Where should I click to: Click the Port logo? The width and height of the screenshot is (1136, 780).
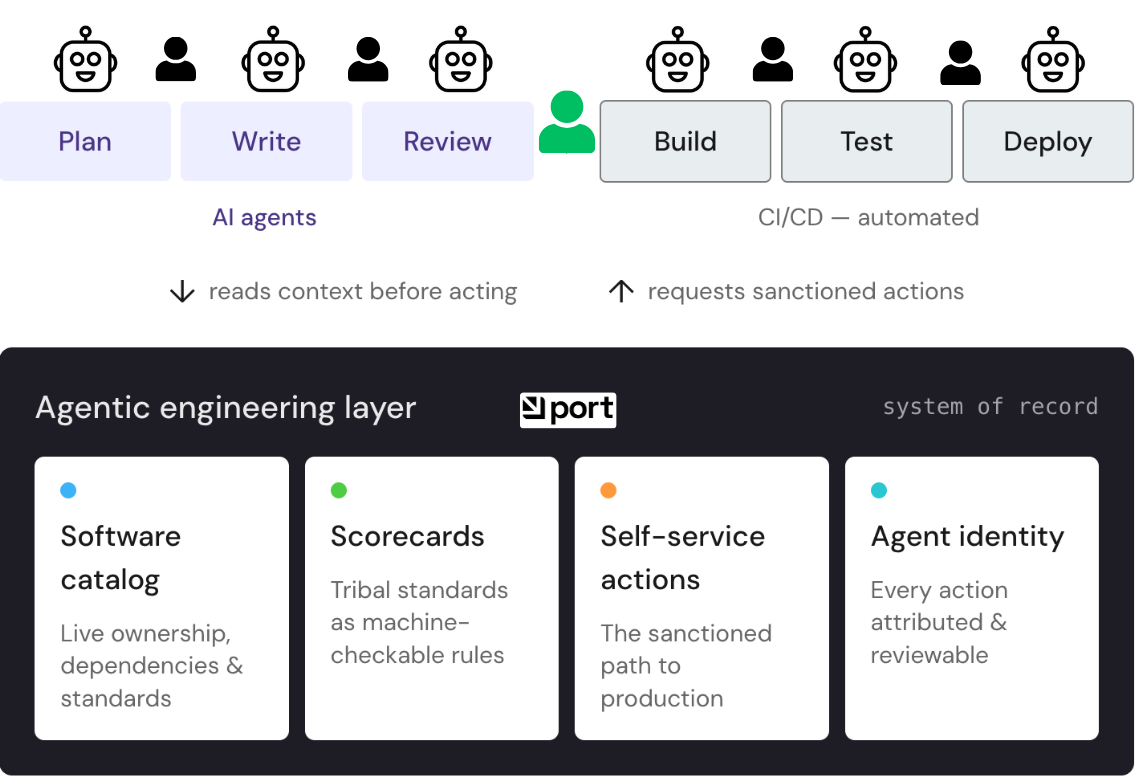(x=568, y=410)
